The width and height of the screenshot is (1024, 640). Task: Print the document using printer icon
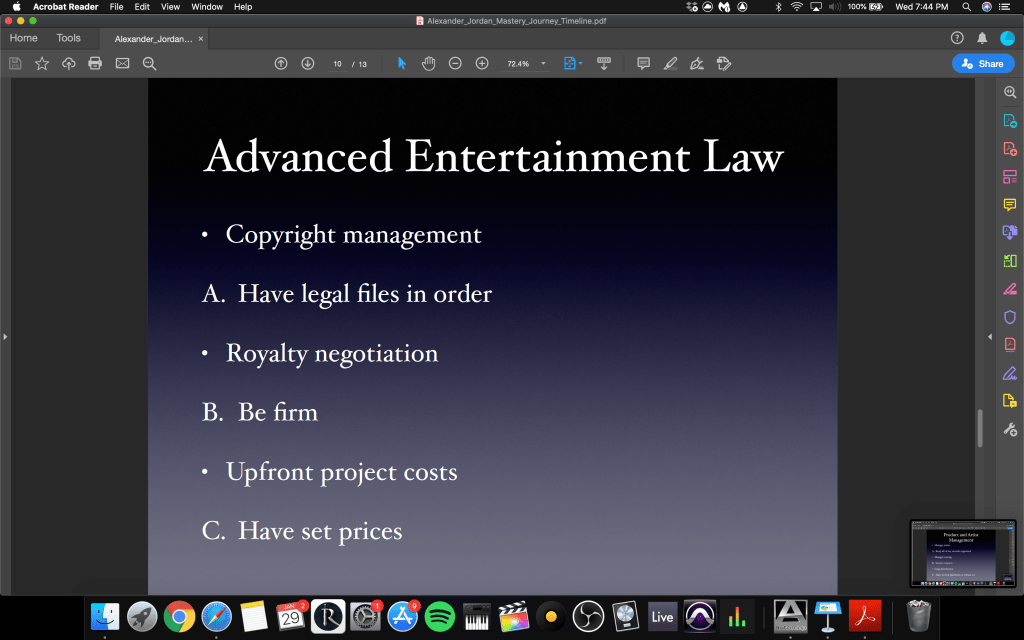(x=95, y=63)
